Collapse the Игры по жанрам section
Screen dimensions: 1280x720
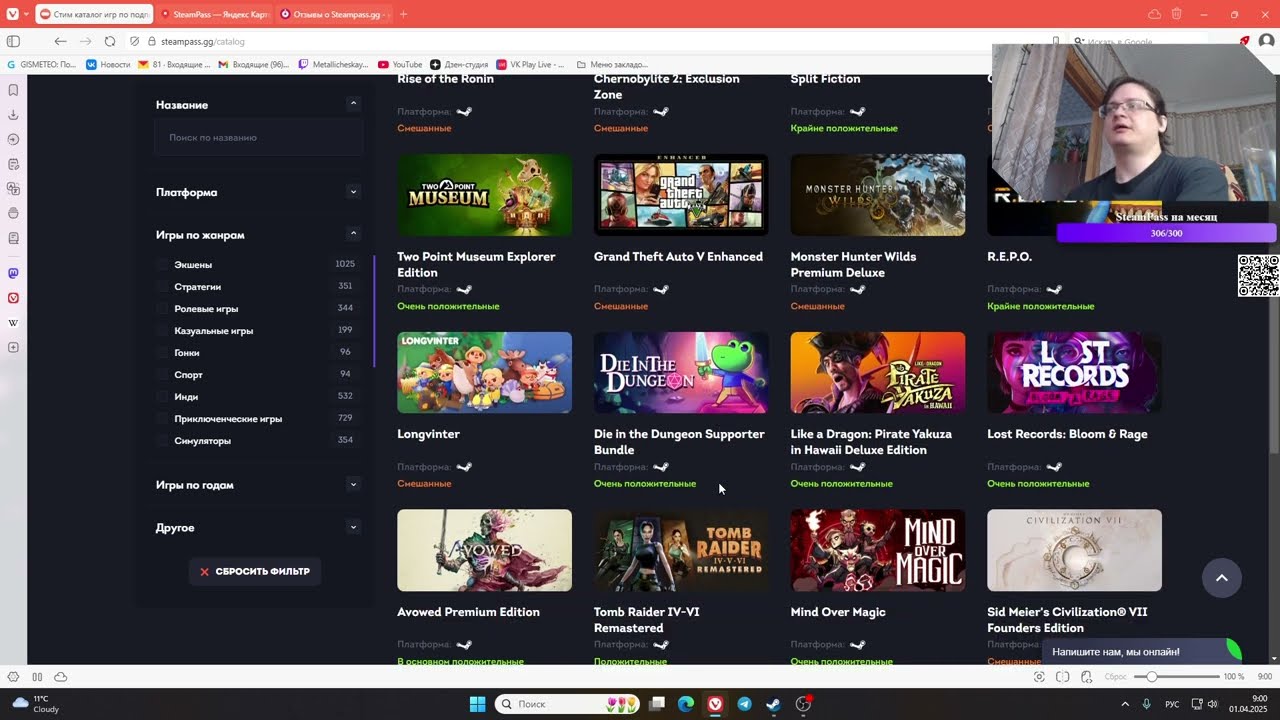click(353, 233)
